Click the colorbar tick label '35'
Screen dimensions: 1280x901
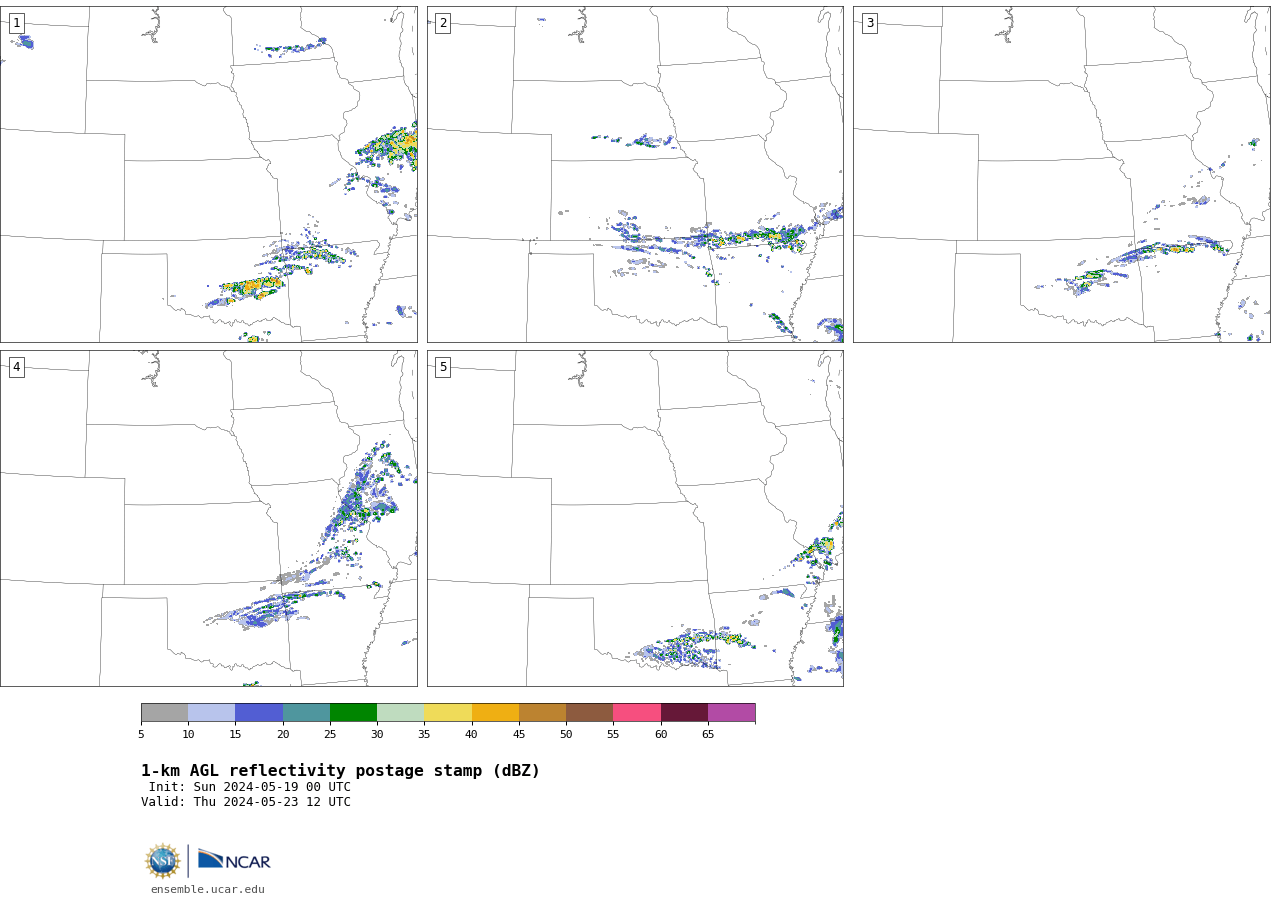[x=424, y=735]
